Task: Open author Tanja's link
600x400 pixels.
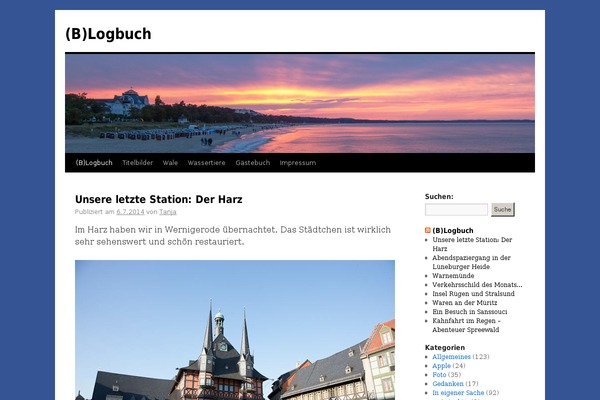Action: pyautogui.click(x=170, y=212)
